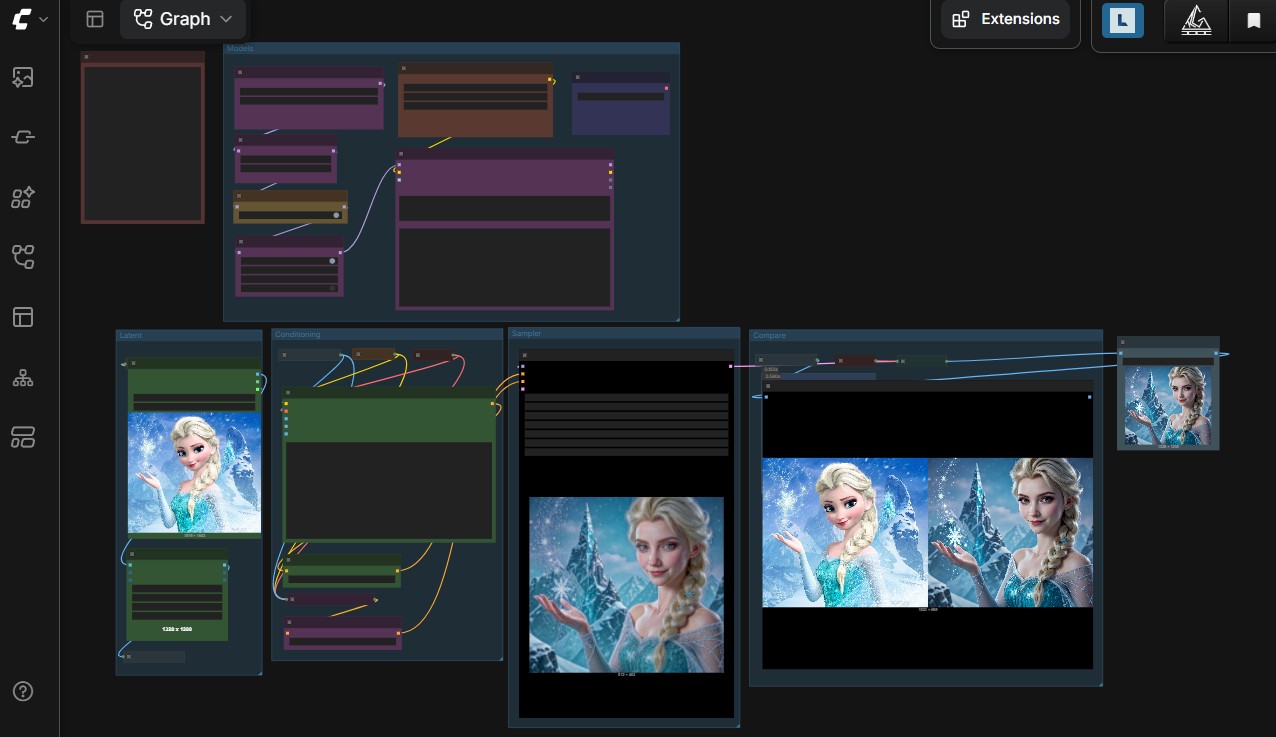Select the blue-violet node in Models group
The width and height of the screenshot is (1276, 737).
tap(621, 103)
